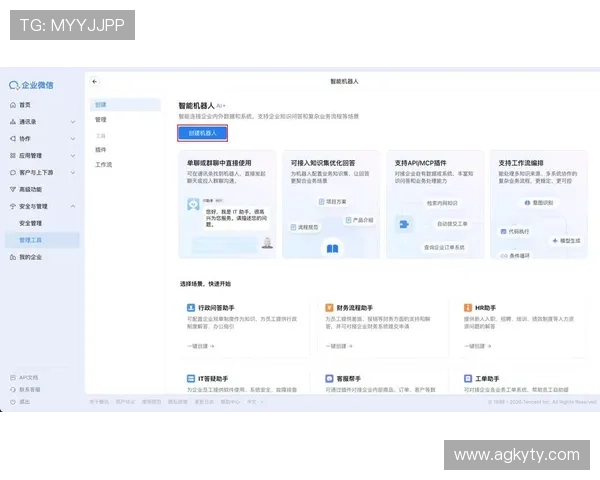The image size is (600, 480).
Task: Click the API文档 document icon
Action: pyautogui.click(x=13, y=377)
